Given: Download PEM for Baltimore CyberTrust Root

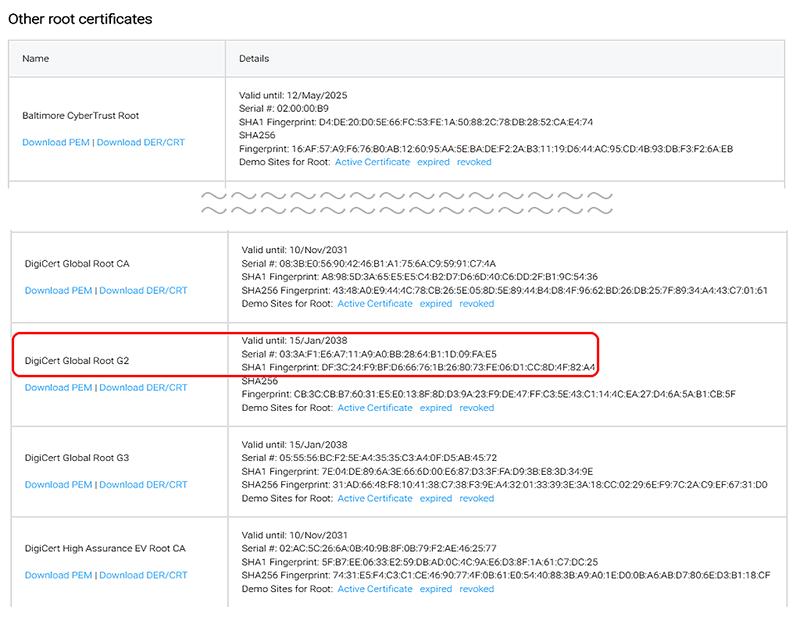Looking at the screenshot, I should click(x=56, y=142).
